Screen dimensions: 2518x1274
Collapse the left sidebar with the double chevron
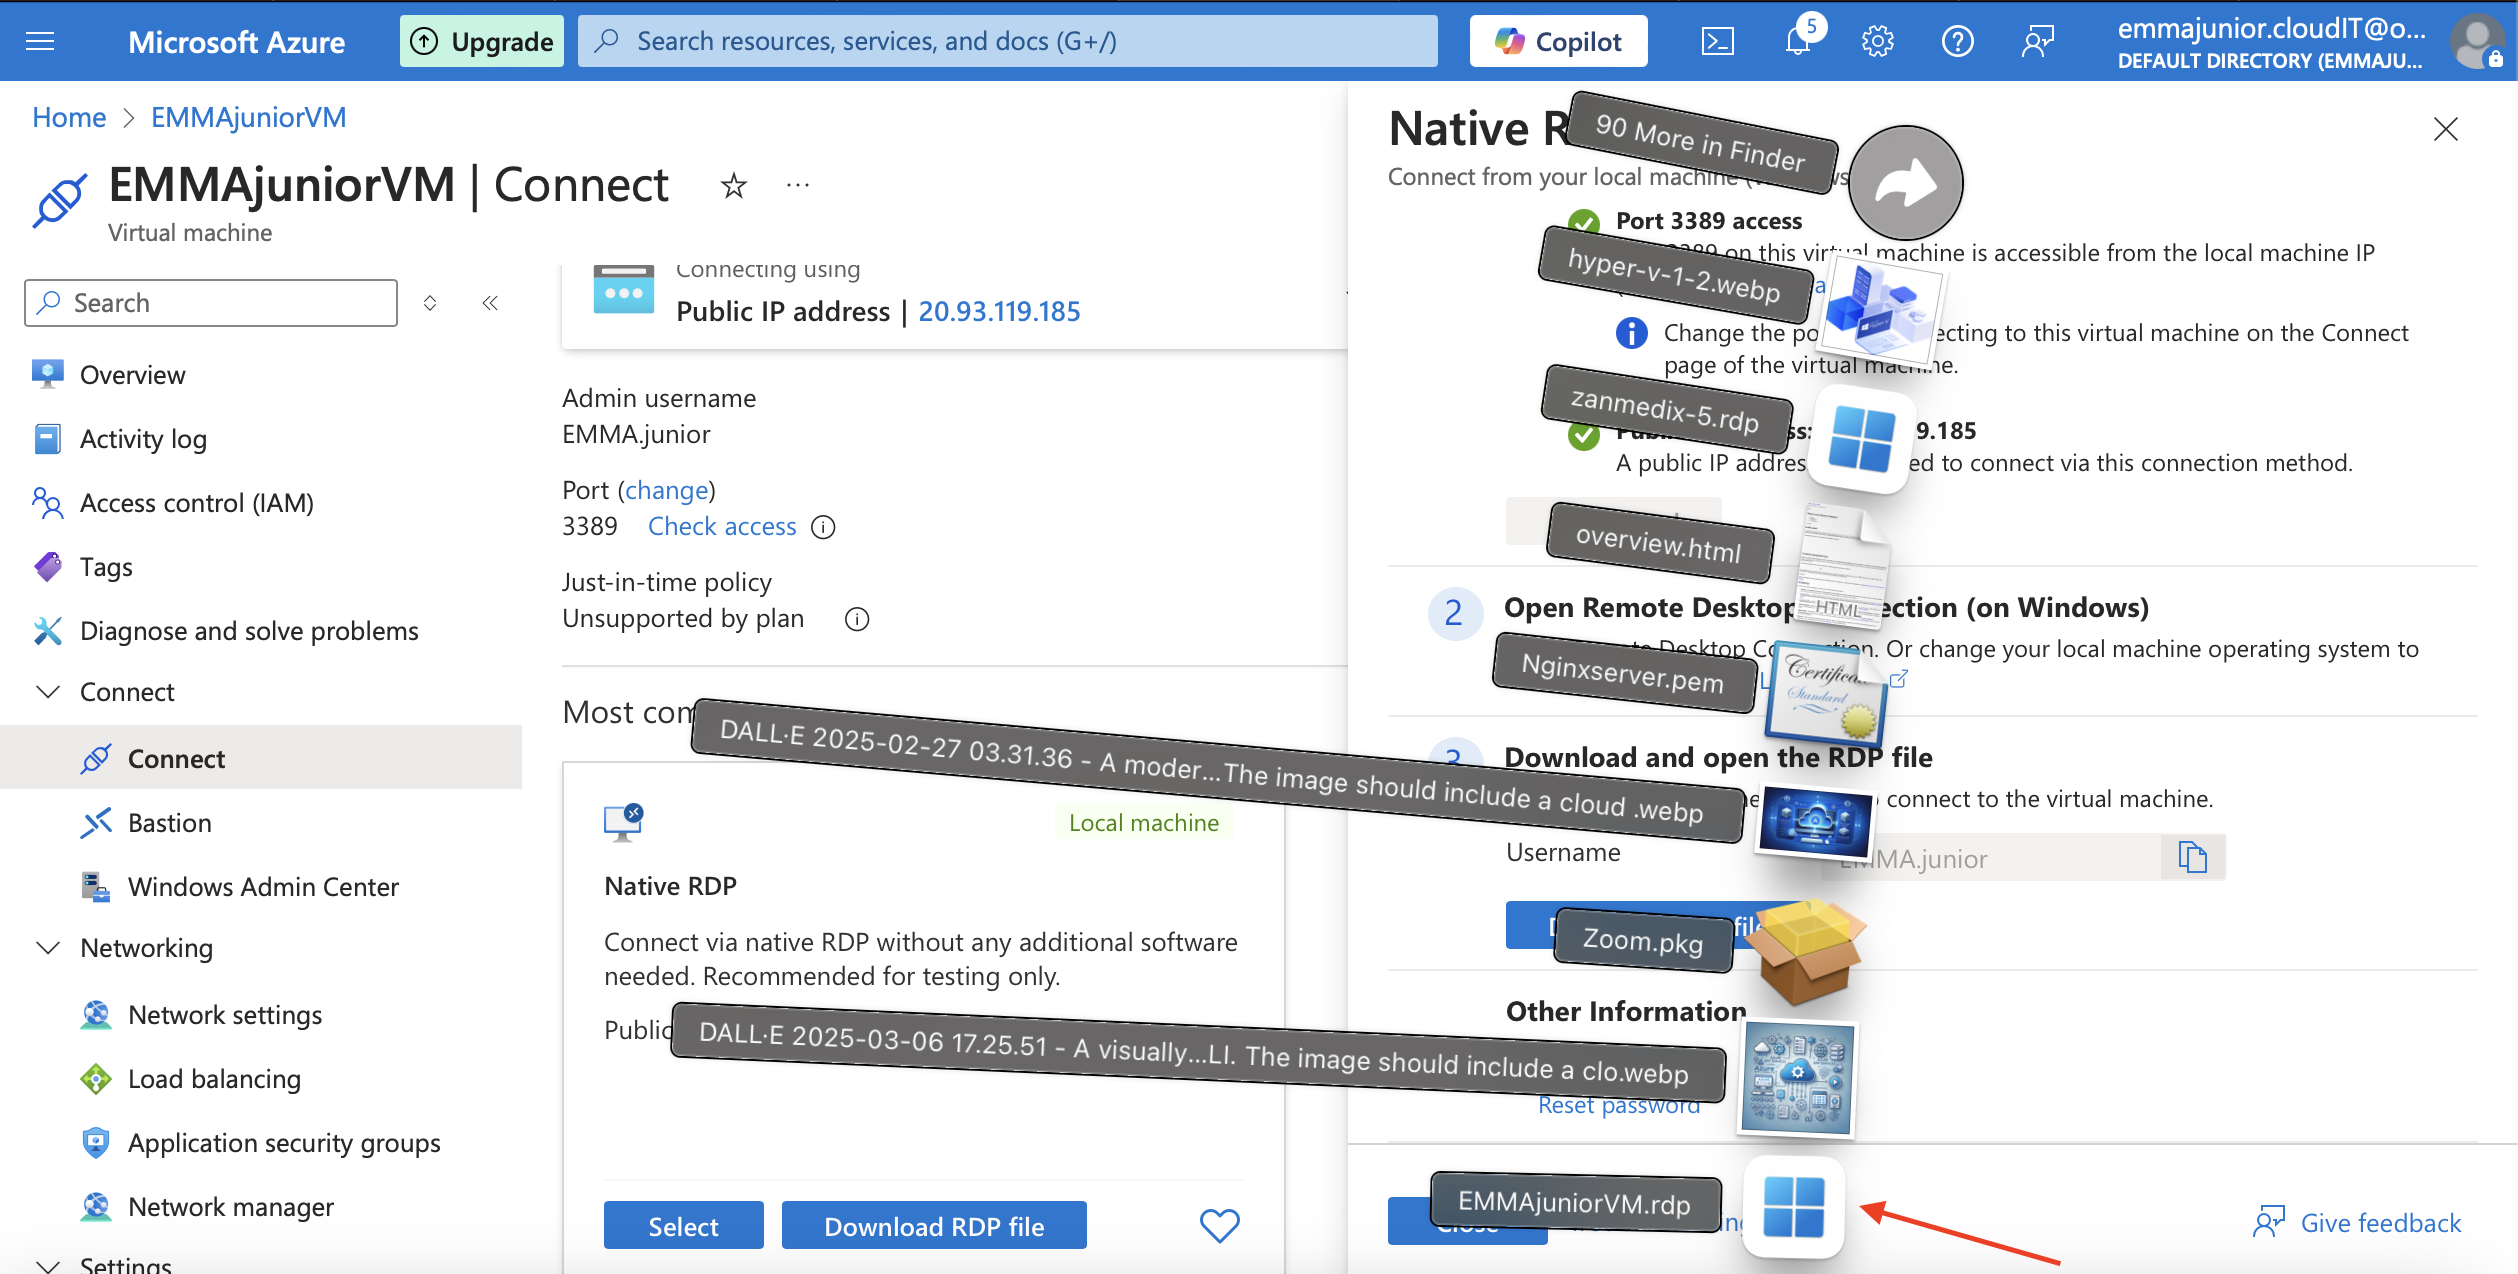[490, 303]
